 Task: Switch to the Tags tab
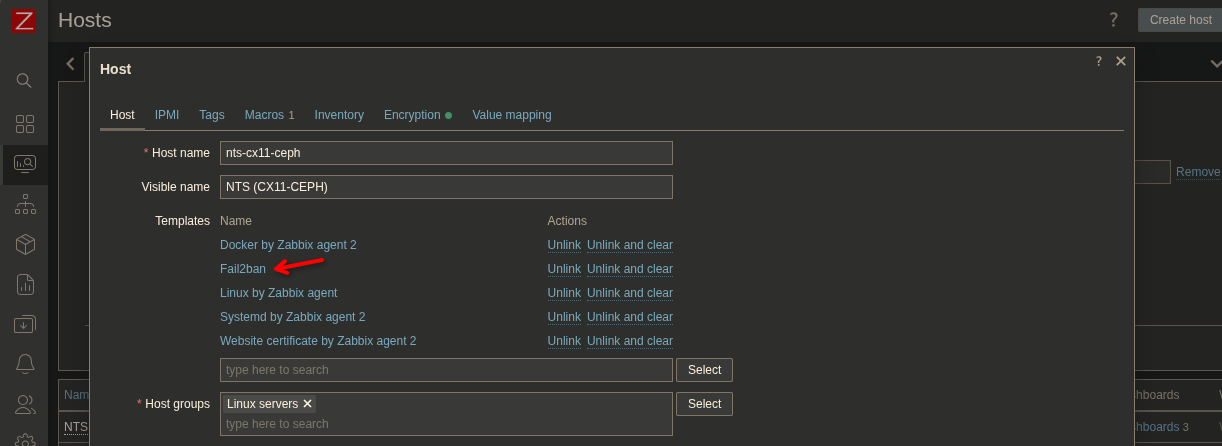pyautogui.click(x=212, y=115)
